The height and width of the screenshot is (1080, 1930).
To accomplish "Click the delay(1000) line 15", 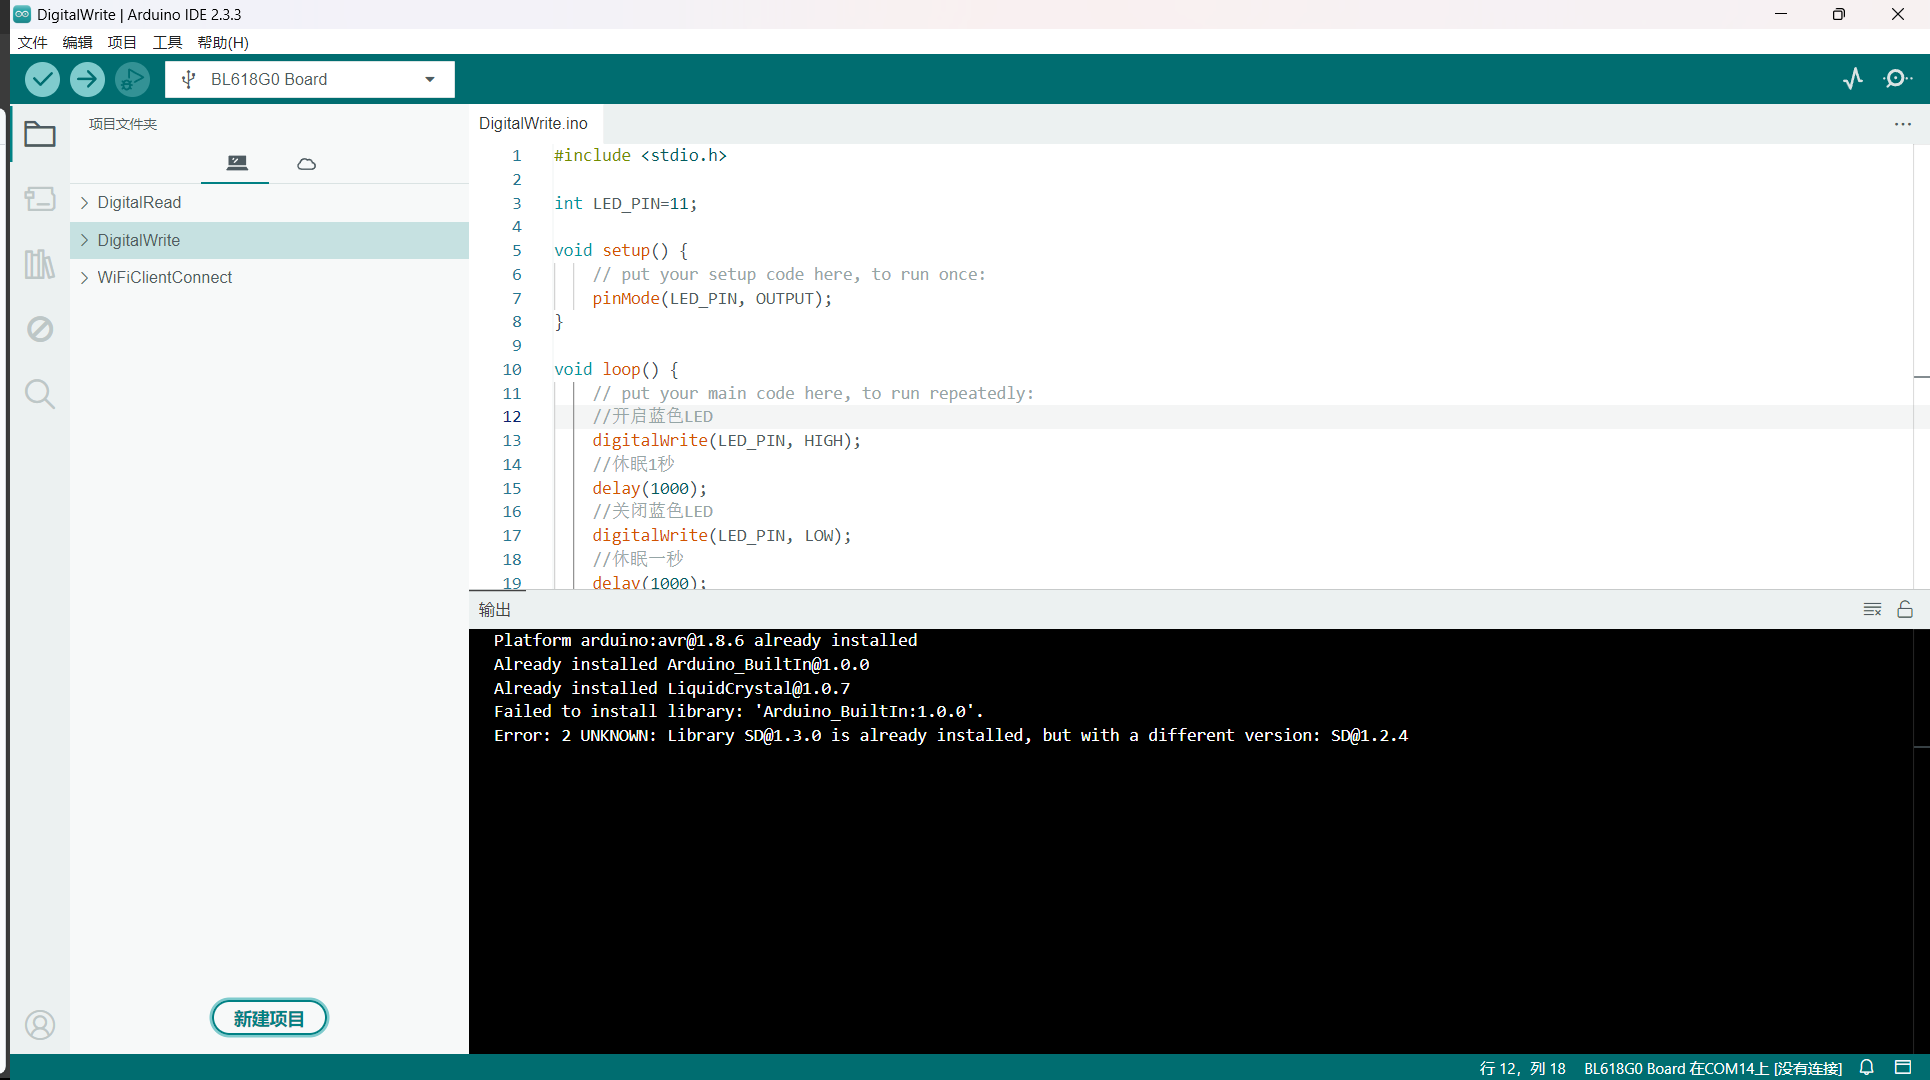I will [649, 489].
